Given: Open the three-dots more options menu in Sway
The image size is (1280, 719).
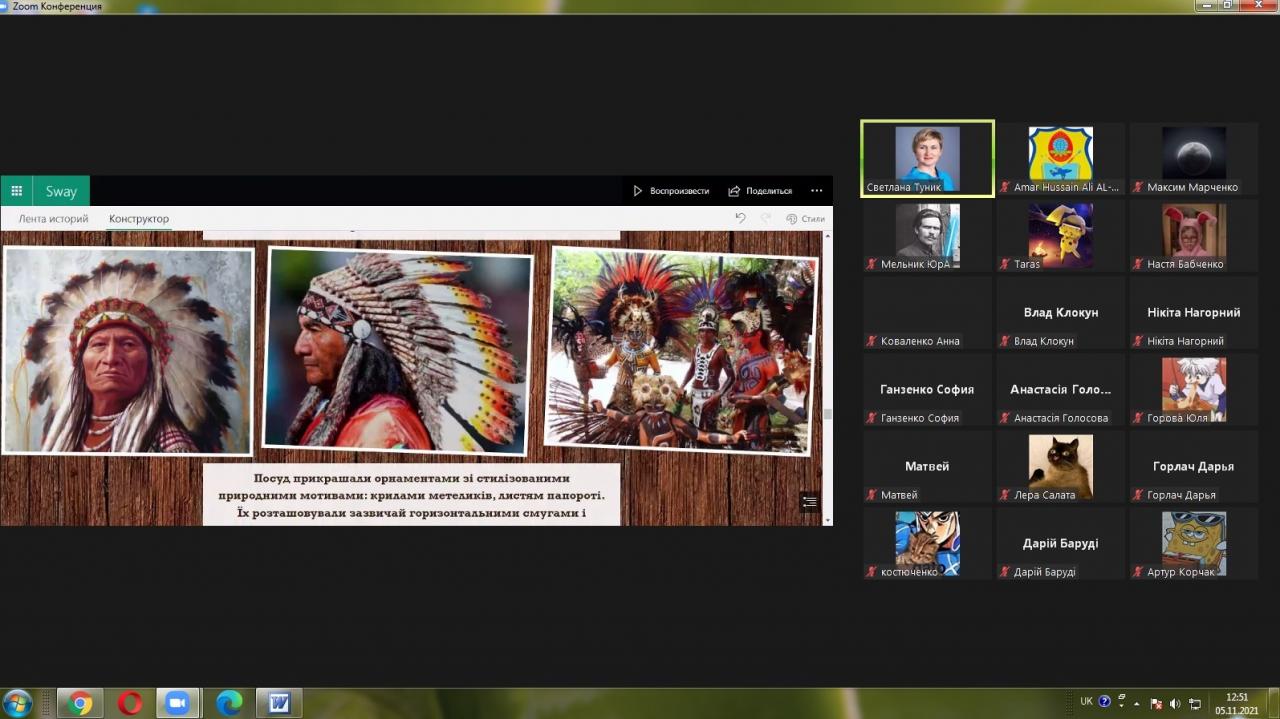Looking at the screenshot, I should 817,191.
